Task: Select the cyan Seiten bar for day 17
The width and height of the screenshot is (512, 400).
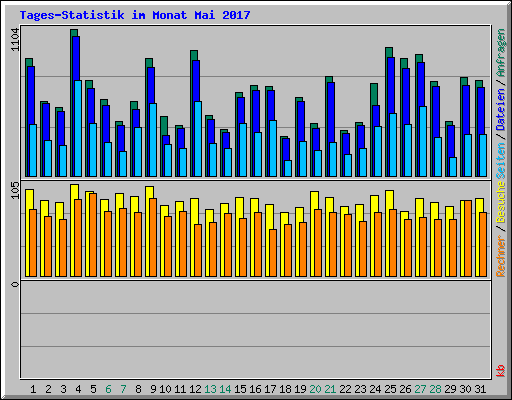Action: point(273,148)
